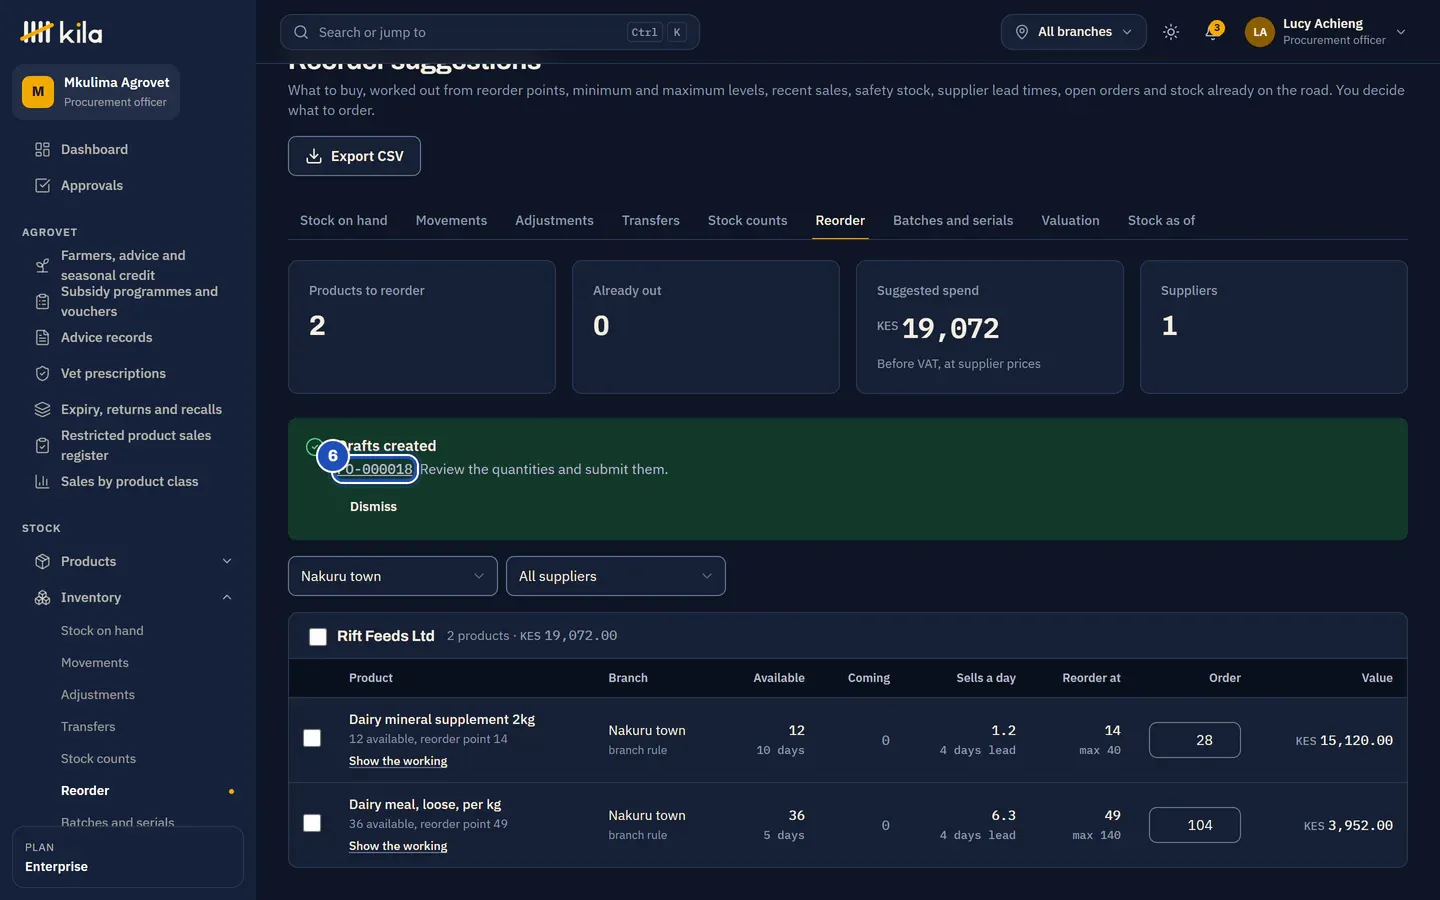Show the working for Dairy meal
Viewport: 1440px width, 900px height.
[x=398, y=846]
